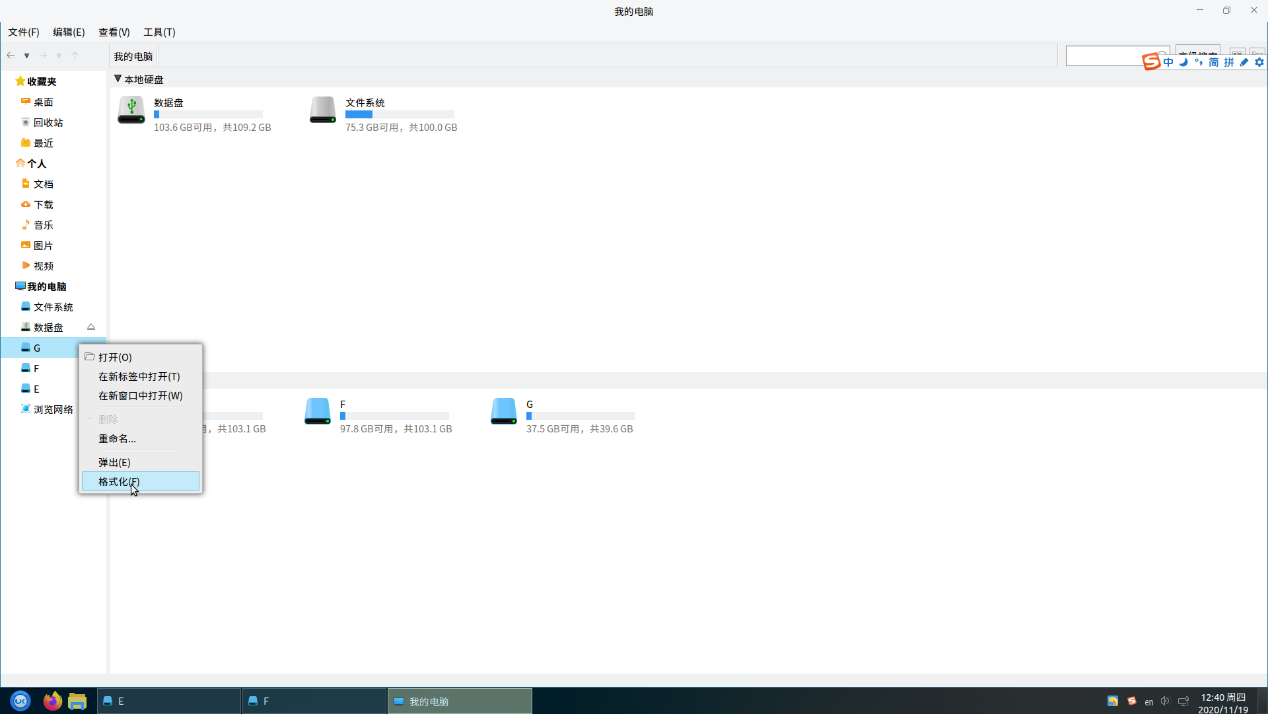Open the 数据盘 drive icon

pos(131,110)
